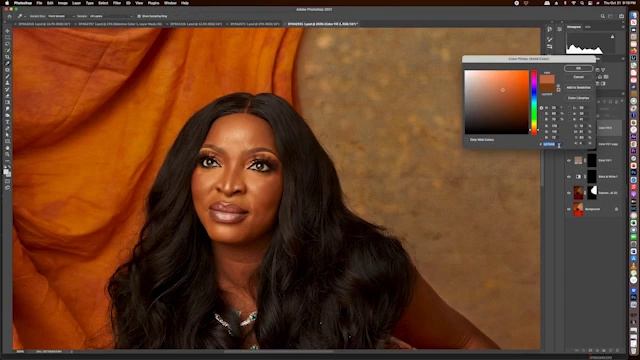Select the Lasso tool
The image size is (640, 360).
[x=7, y=44]
